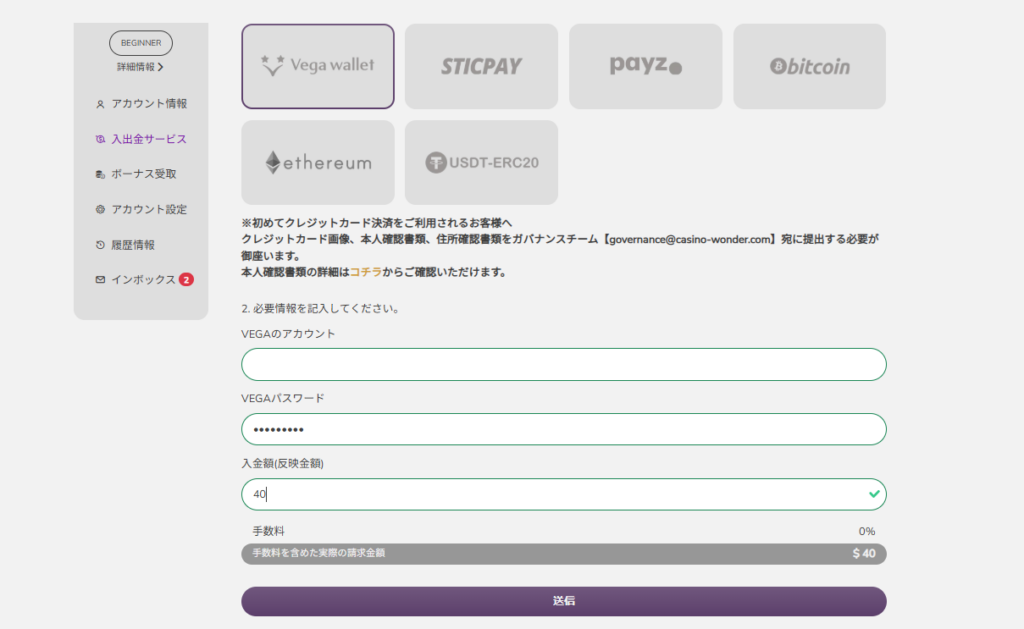Viewport: 1024px width, 629px height.
Task: Click the bonus icon by ボーナス受取
Action: click(x=100, y=174)
